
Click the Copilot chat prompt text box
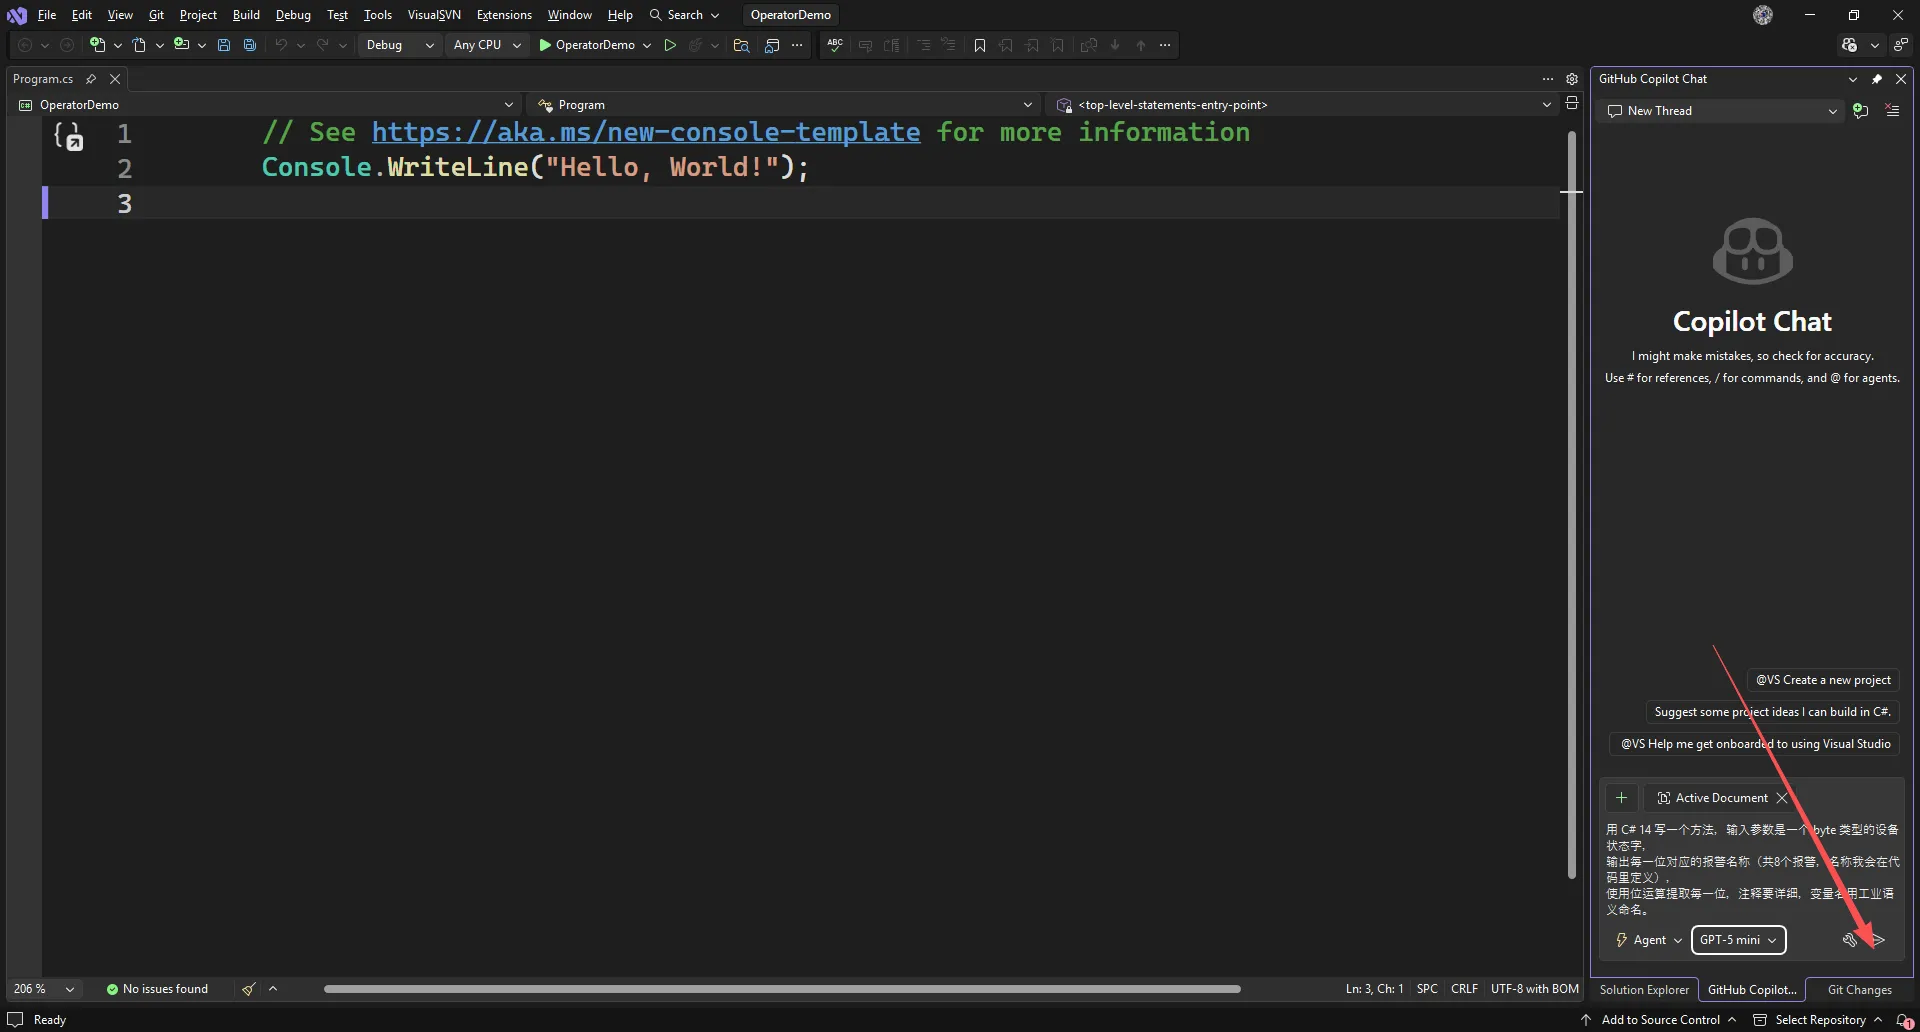pyautogui.click(x=1752, y=869)
